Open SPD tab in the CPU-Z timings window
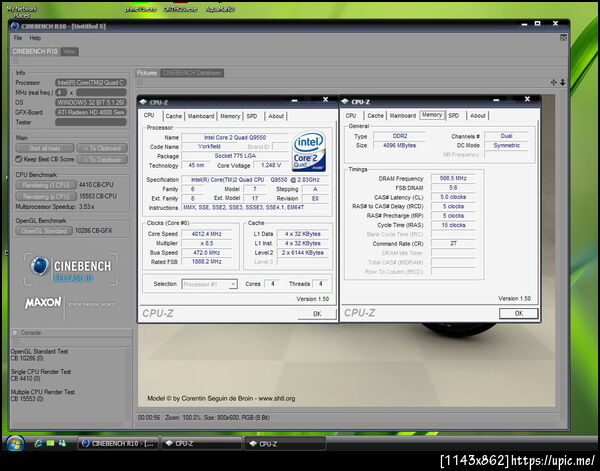 coord(453,116)
